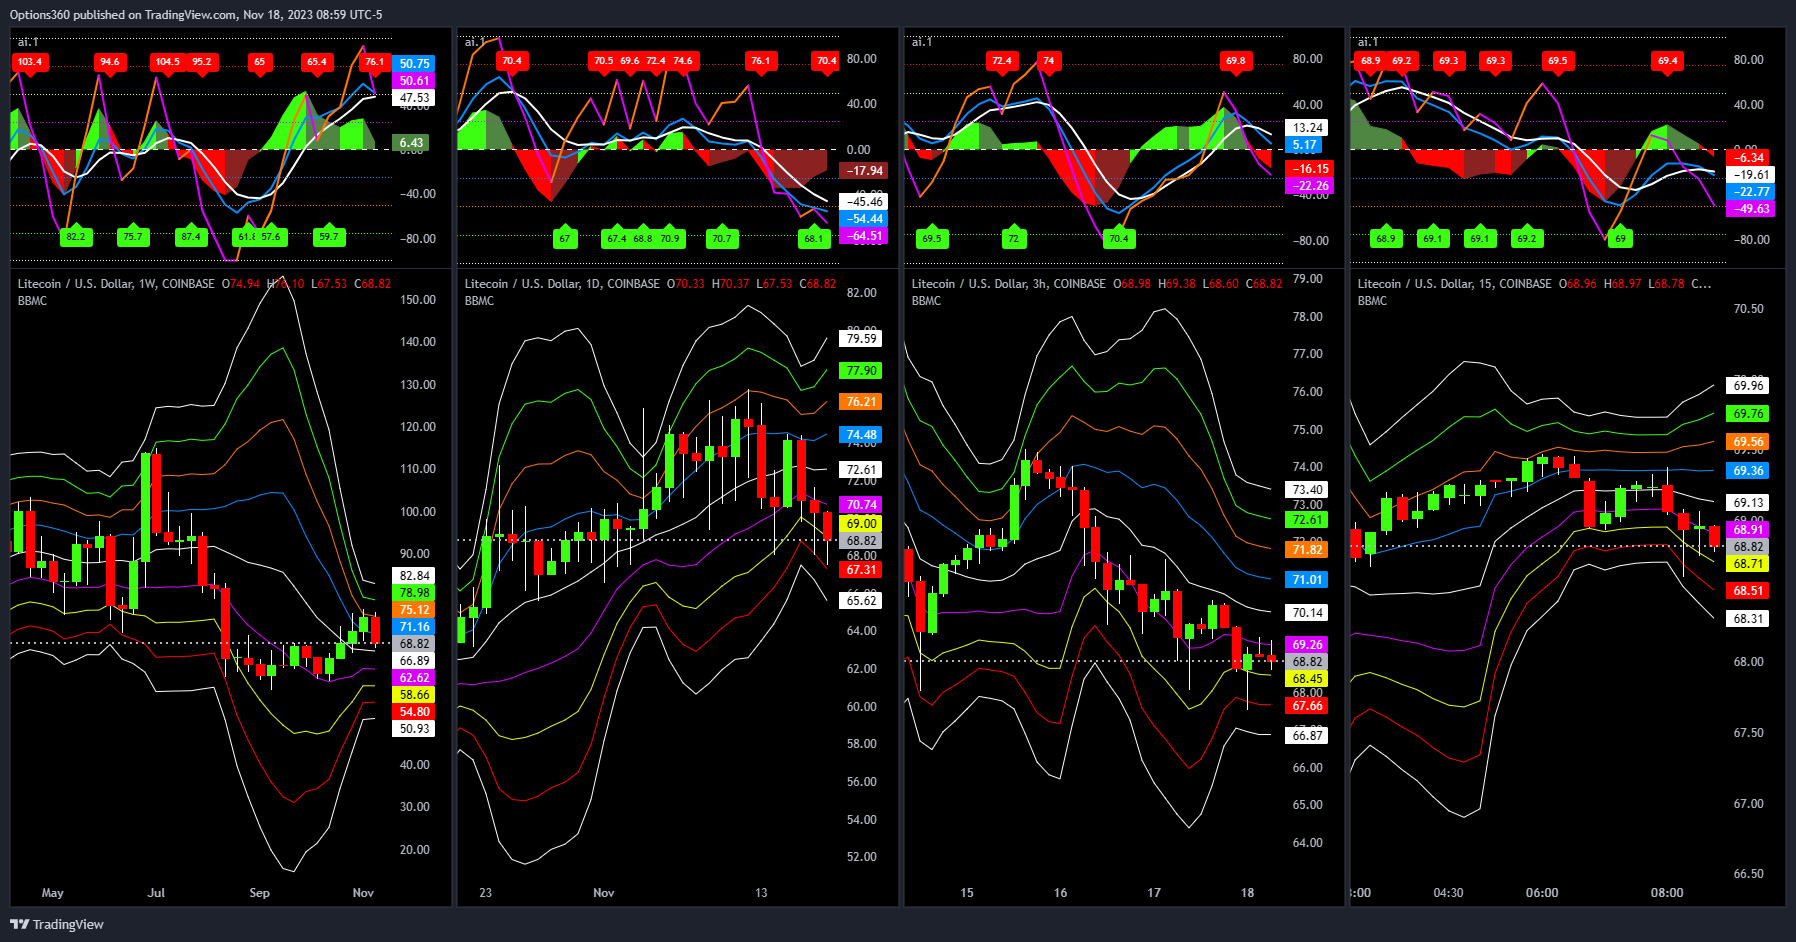The height and width of the screenshot is (942, 1796).
Task: Click the red 95.2 oscillator label
Action: pyautogui.click(x=202, y=62)
